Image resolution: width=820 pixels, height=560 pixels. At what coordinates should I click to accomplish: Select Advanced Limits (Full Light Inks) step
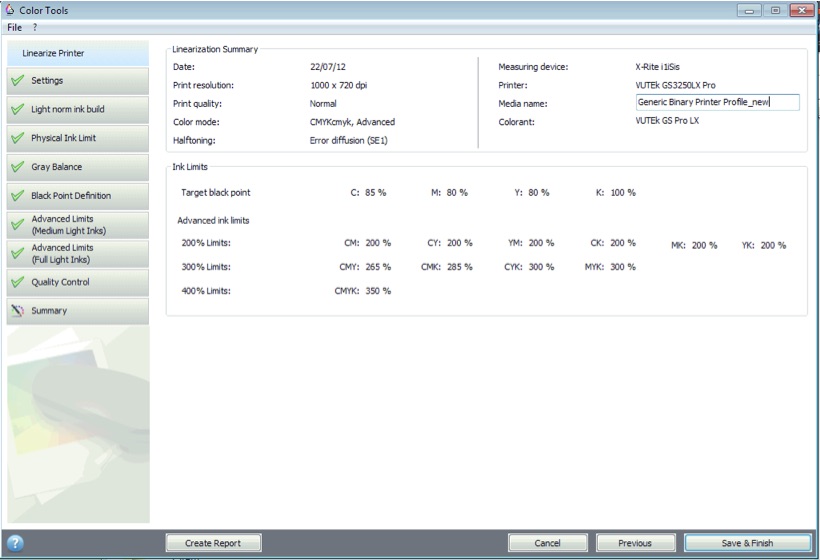click(77, 254)
